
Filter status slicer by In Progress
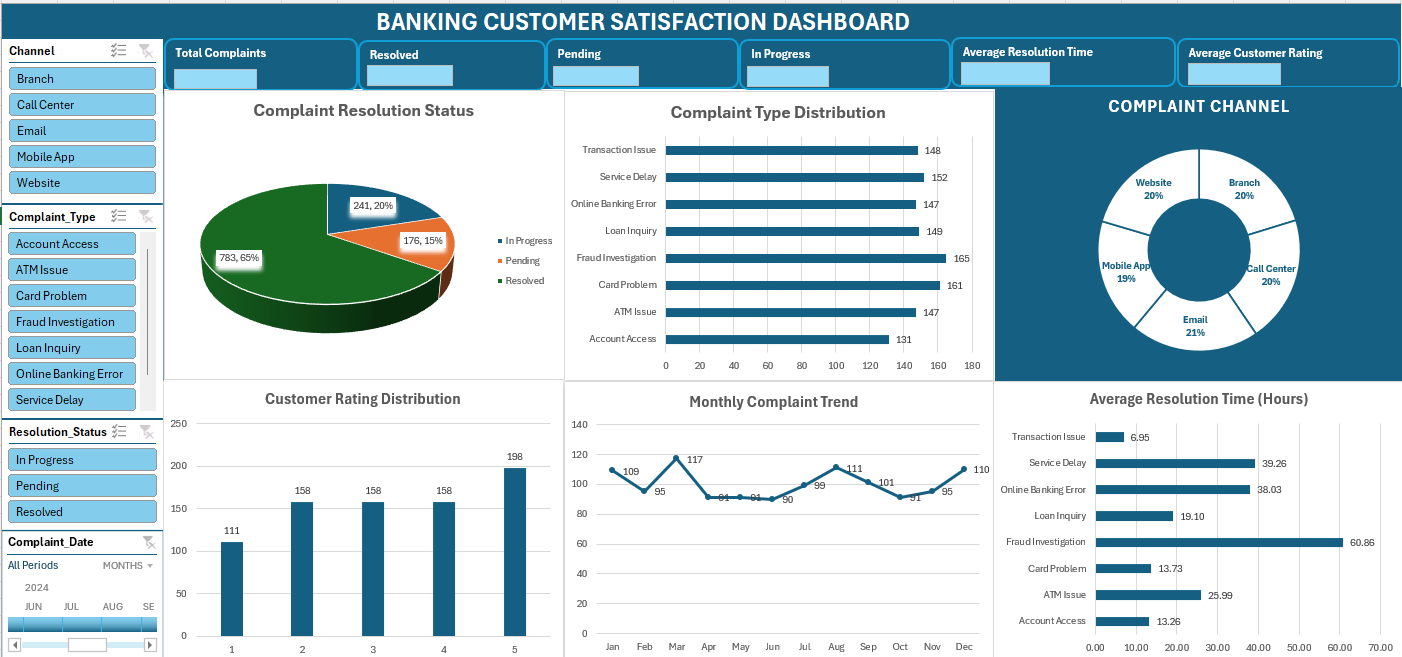coord(82,460)
